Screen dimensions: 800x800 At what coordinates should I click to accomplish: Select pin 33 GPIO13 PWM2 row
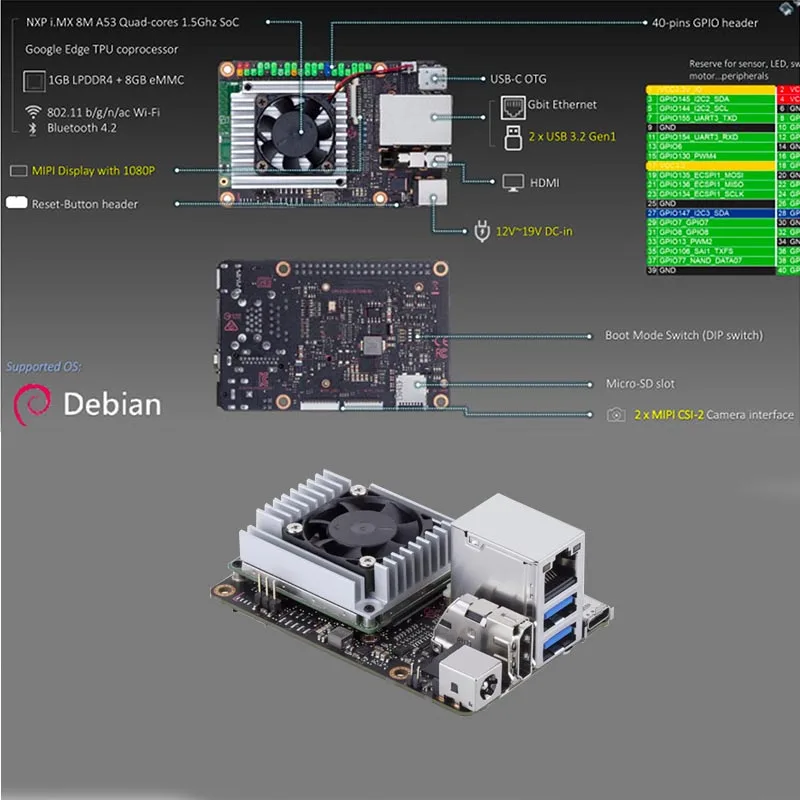click(x=711, y=241)
